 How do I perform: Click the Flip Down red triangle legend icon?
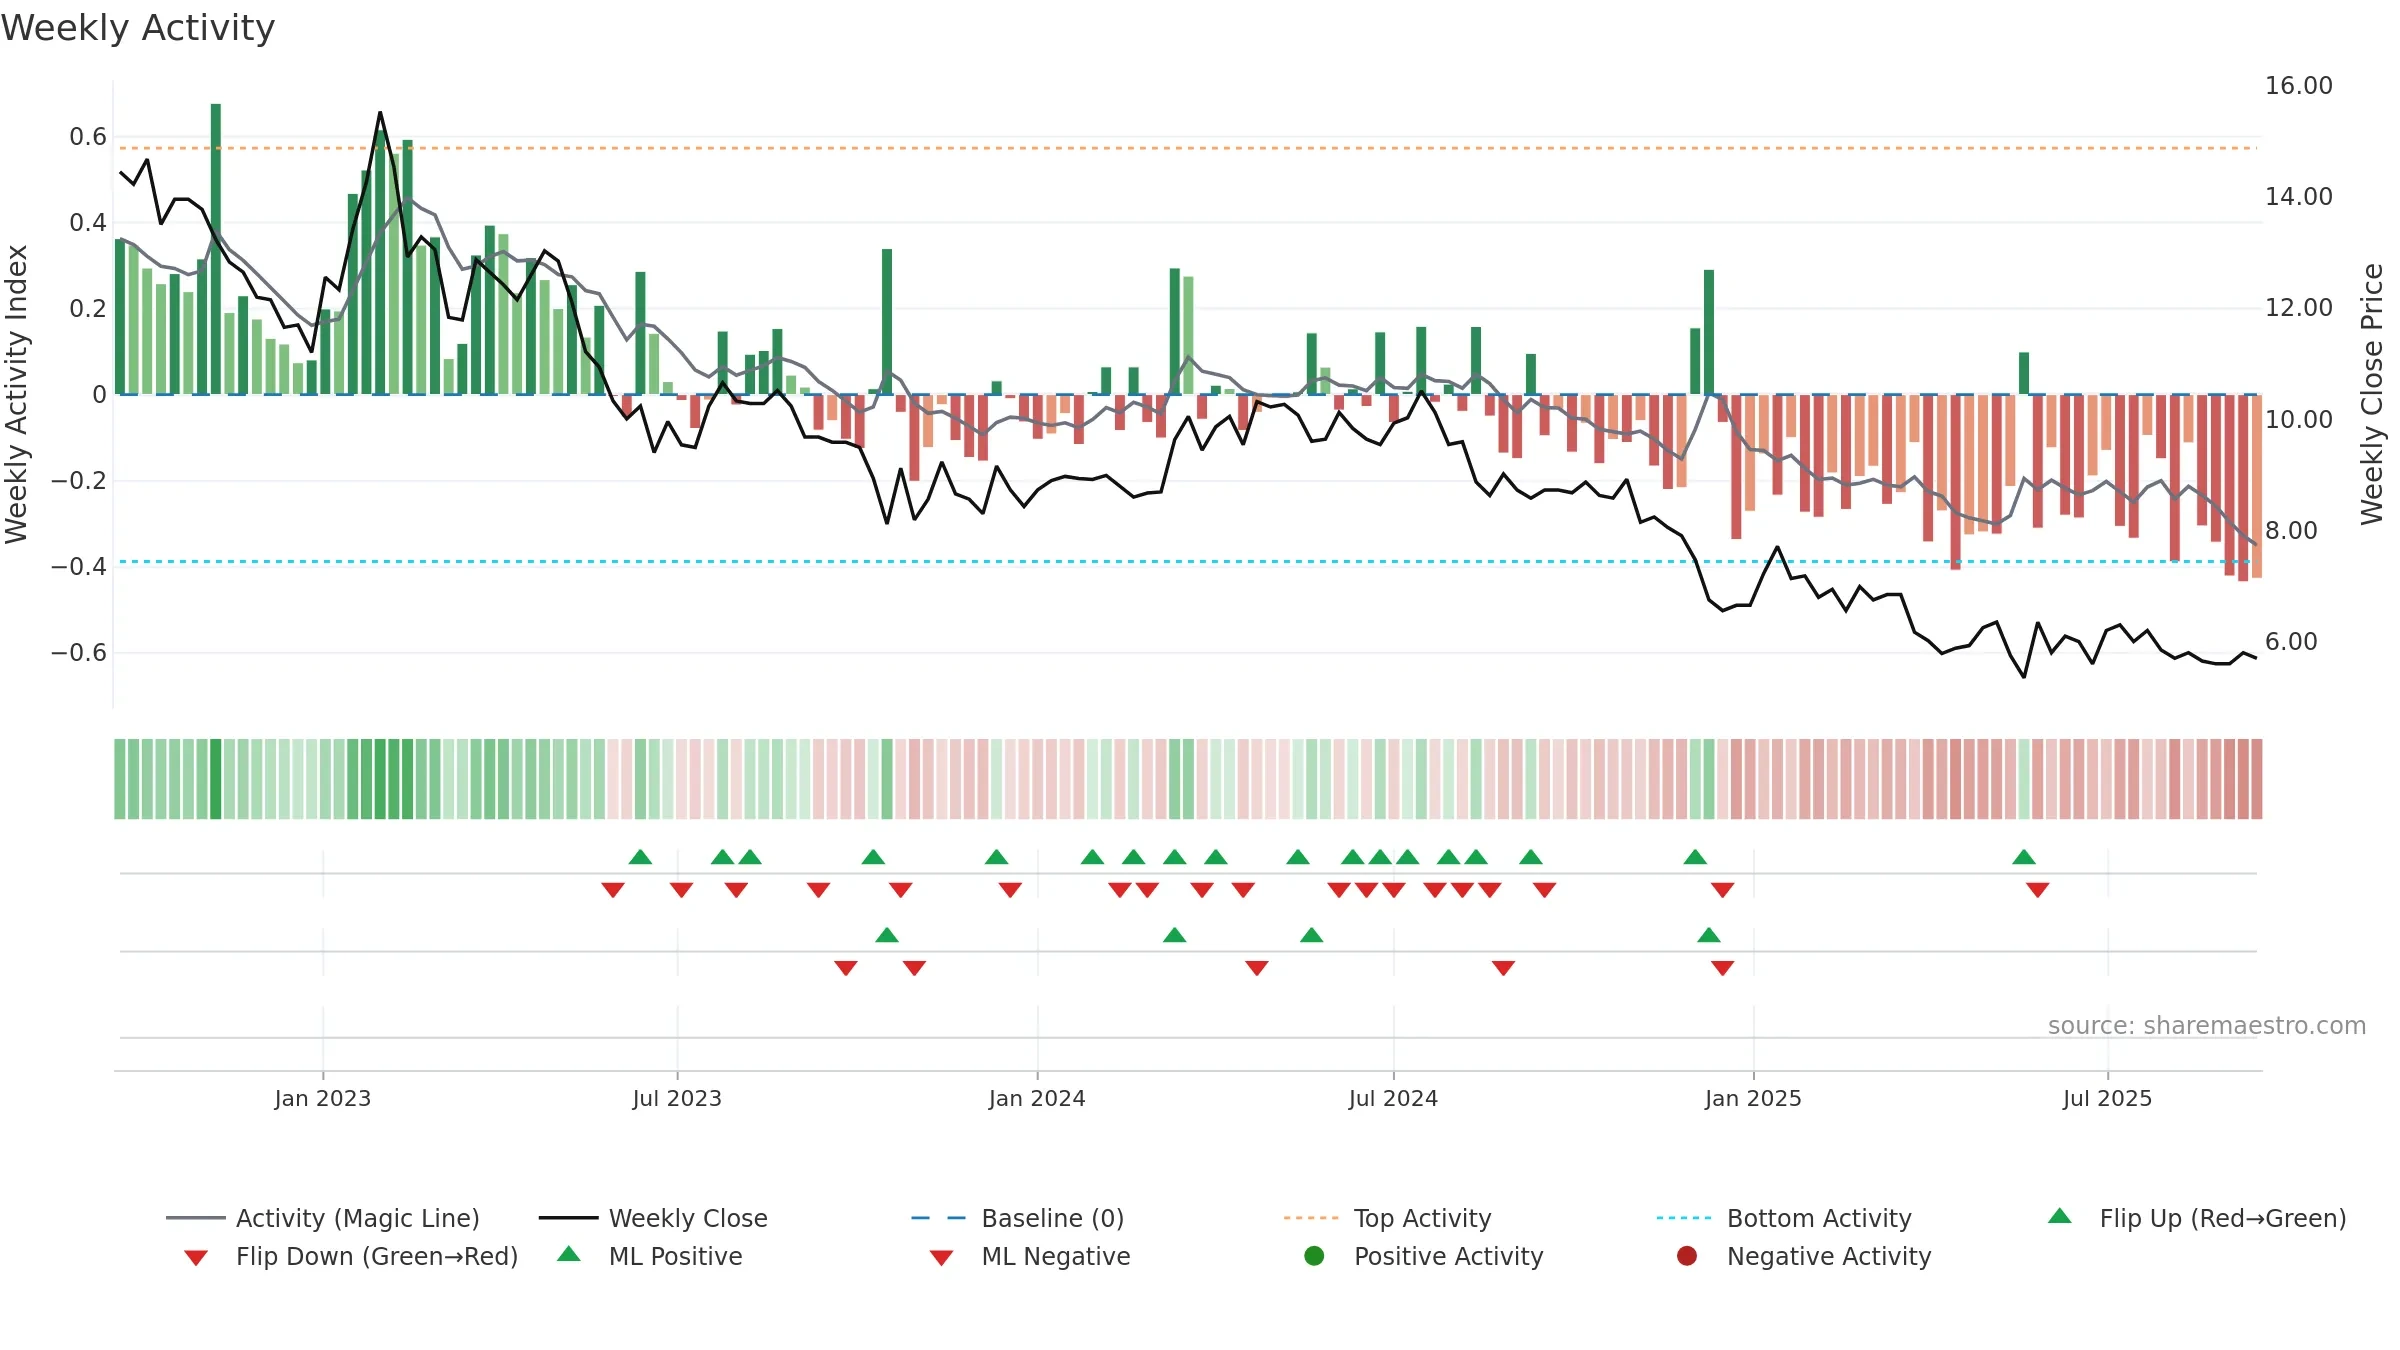[x=196, y=1258]
